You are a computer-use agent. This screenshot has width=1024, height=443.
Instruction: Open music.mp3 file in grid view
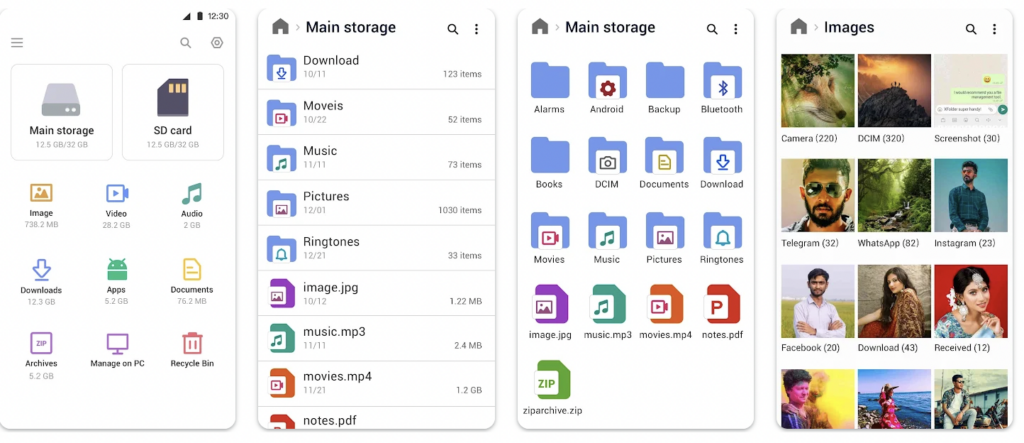tap(607, 312)
